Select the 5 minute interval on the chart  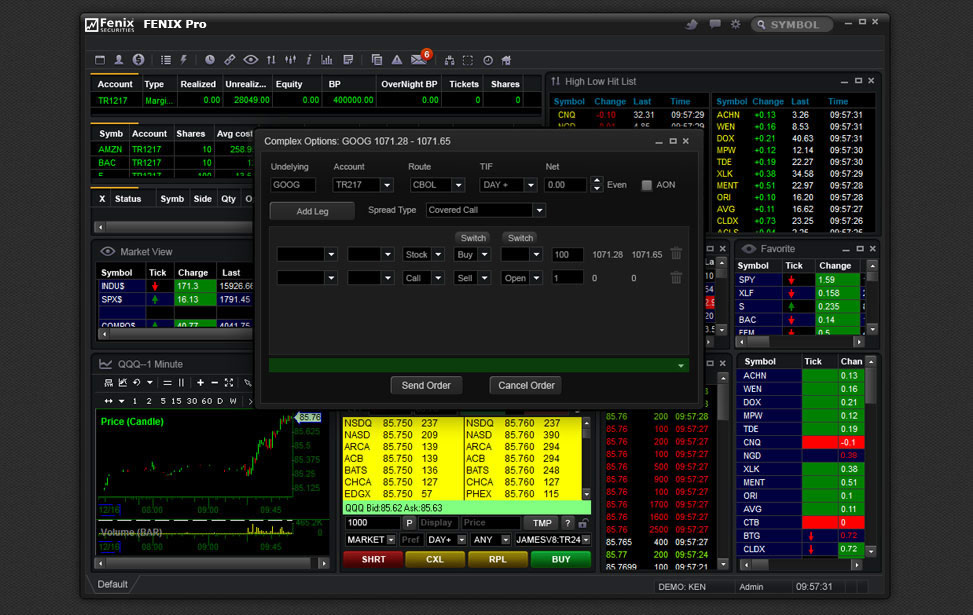(163, 401)
